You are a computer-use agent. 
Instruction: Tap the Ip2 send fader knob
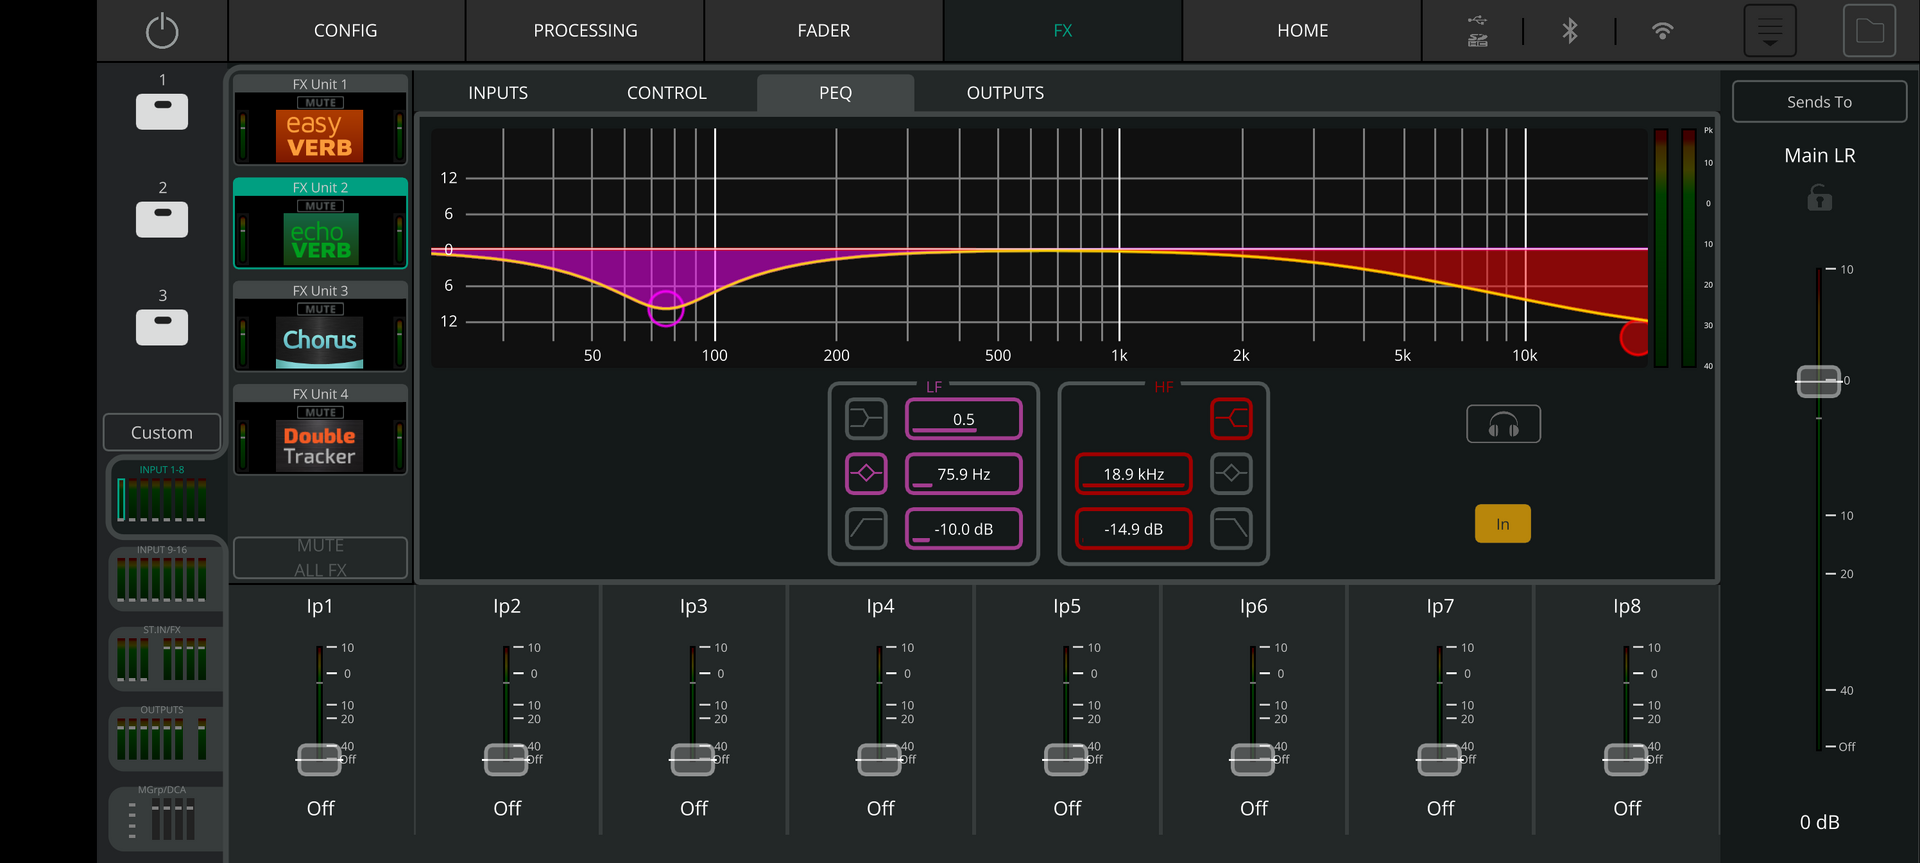(x=507, y=760)
